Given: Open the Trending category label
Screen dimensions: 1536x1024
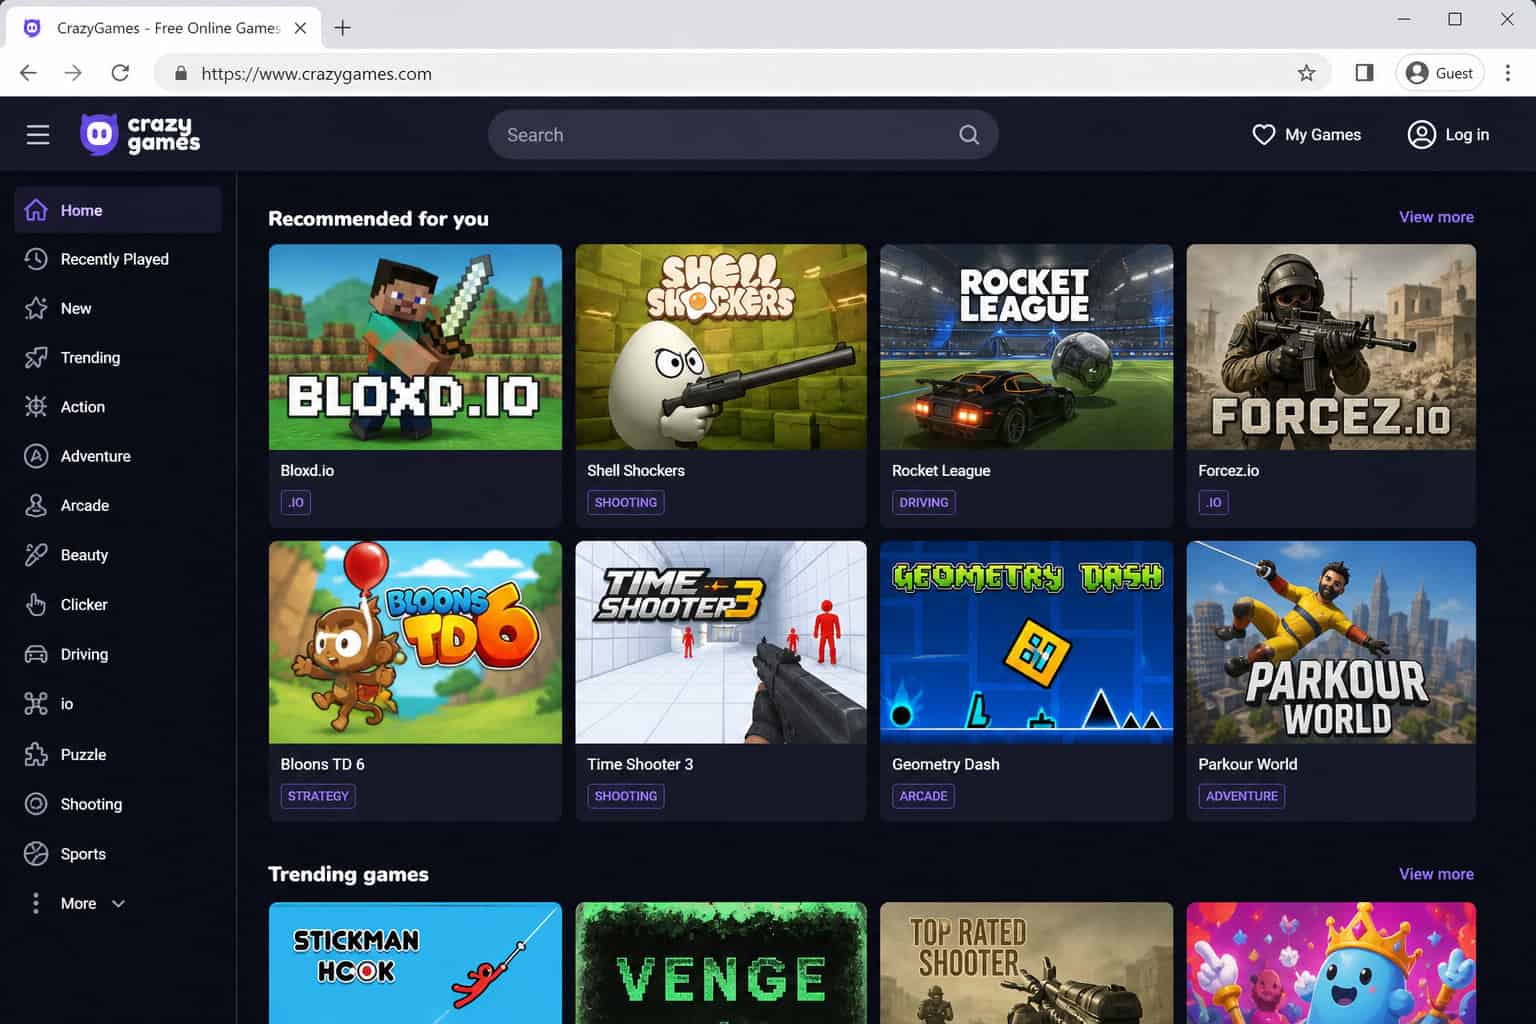Looking at the screenshot, I should tap(90, 357).
